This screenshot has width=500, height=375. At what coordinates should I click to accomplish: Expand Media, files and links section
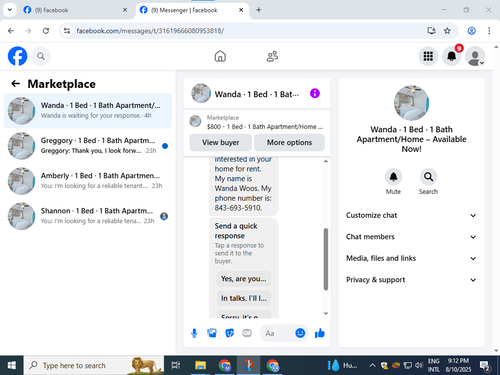click(x=411, y=258)
